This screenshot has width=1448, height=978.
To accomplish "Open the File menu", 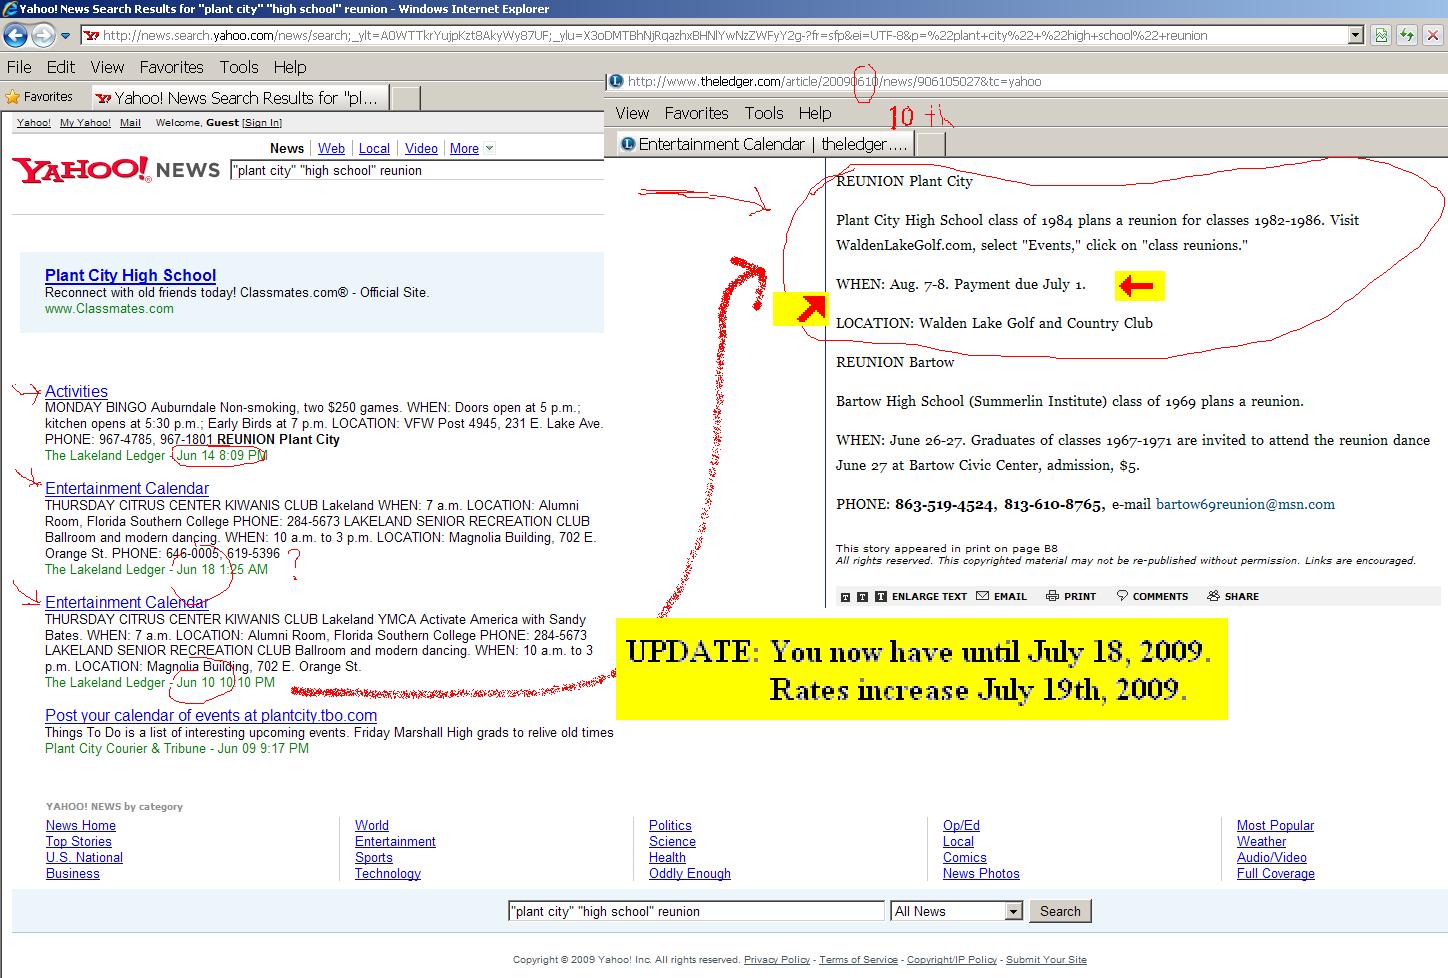I will pos(19,67).
